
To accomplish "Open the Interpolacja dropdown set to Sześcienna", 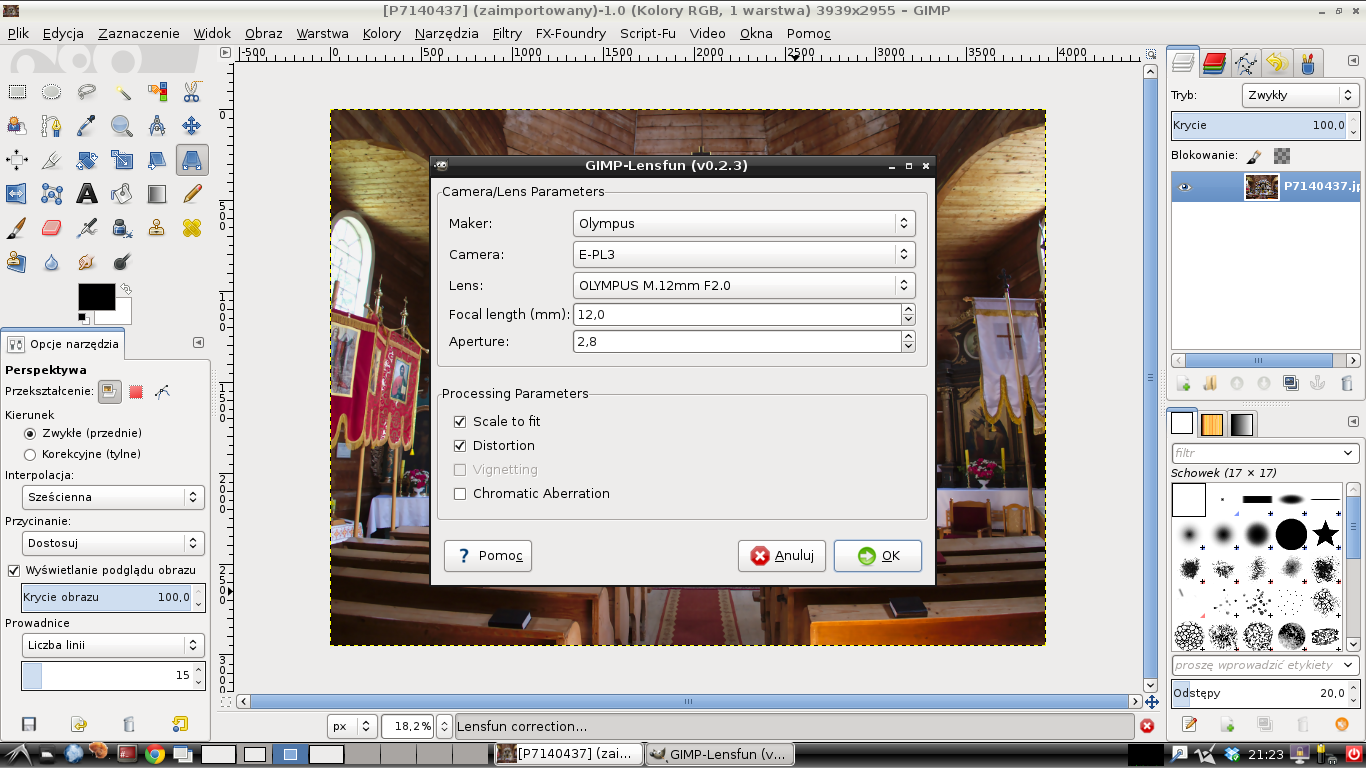I will pyautogui.click(x=113, y=497).
